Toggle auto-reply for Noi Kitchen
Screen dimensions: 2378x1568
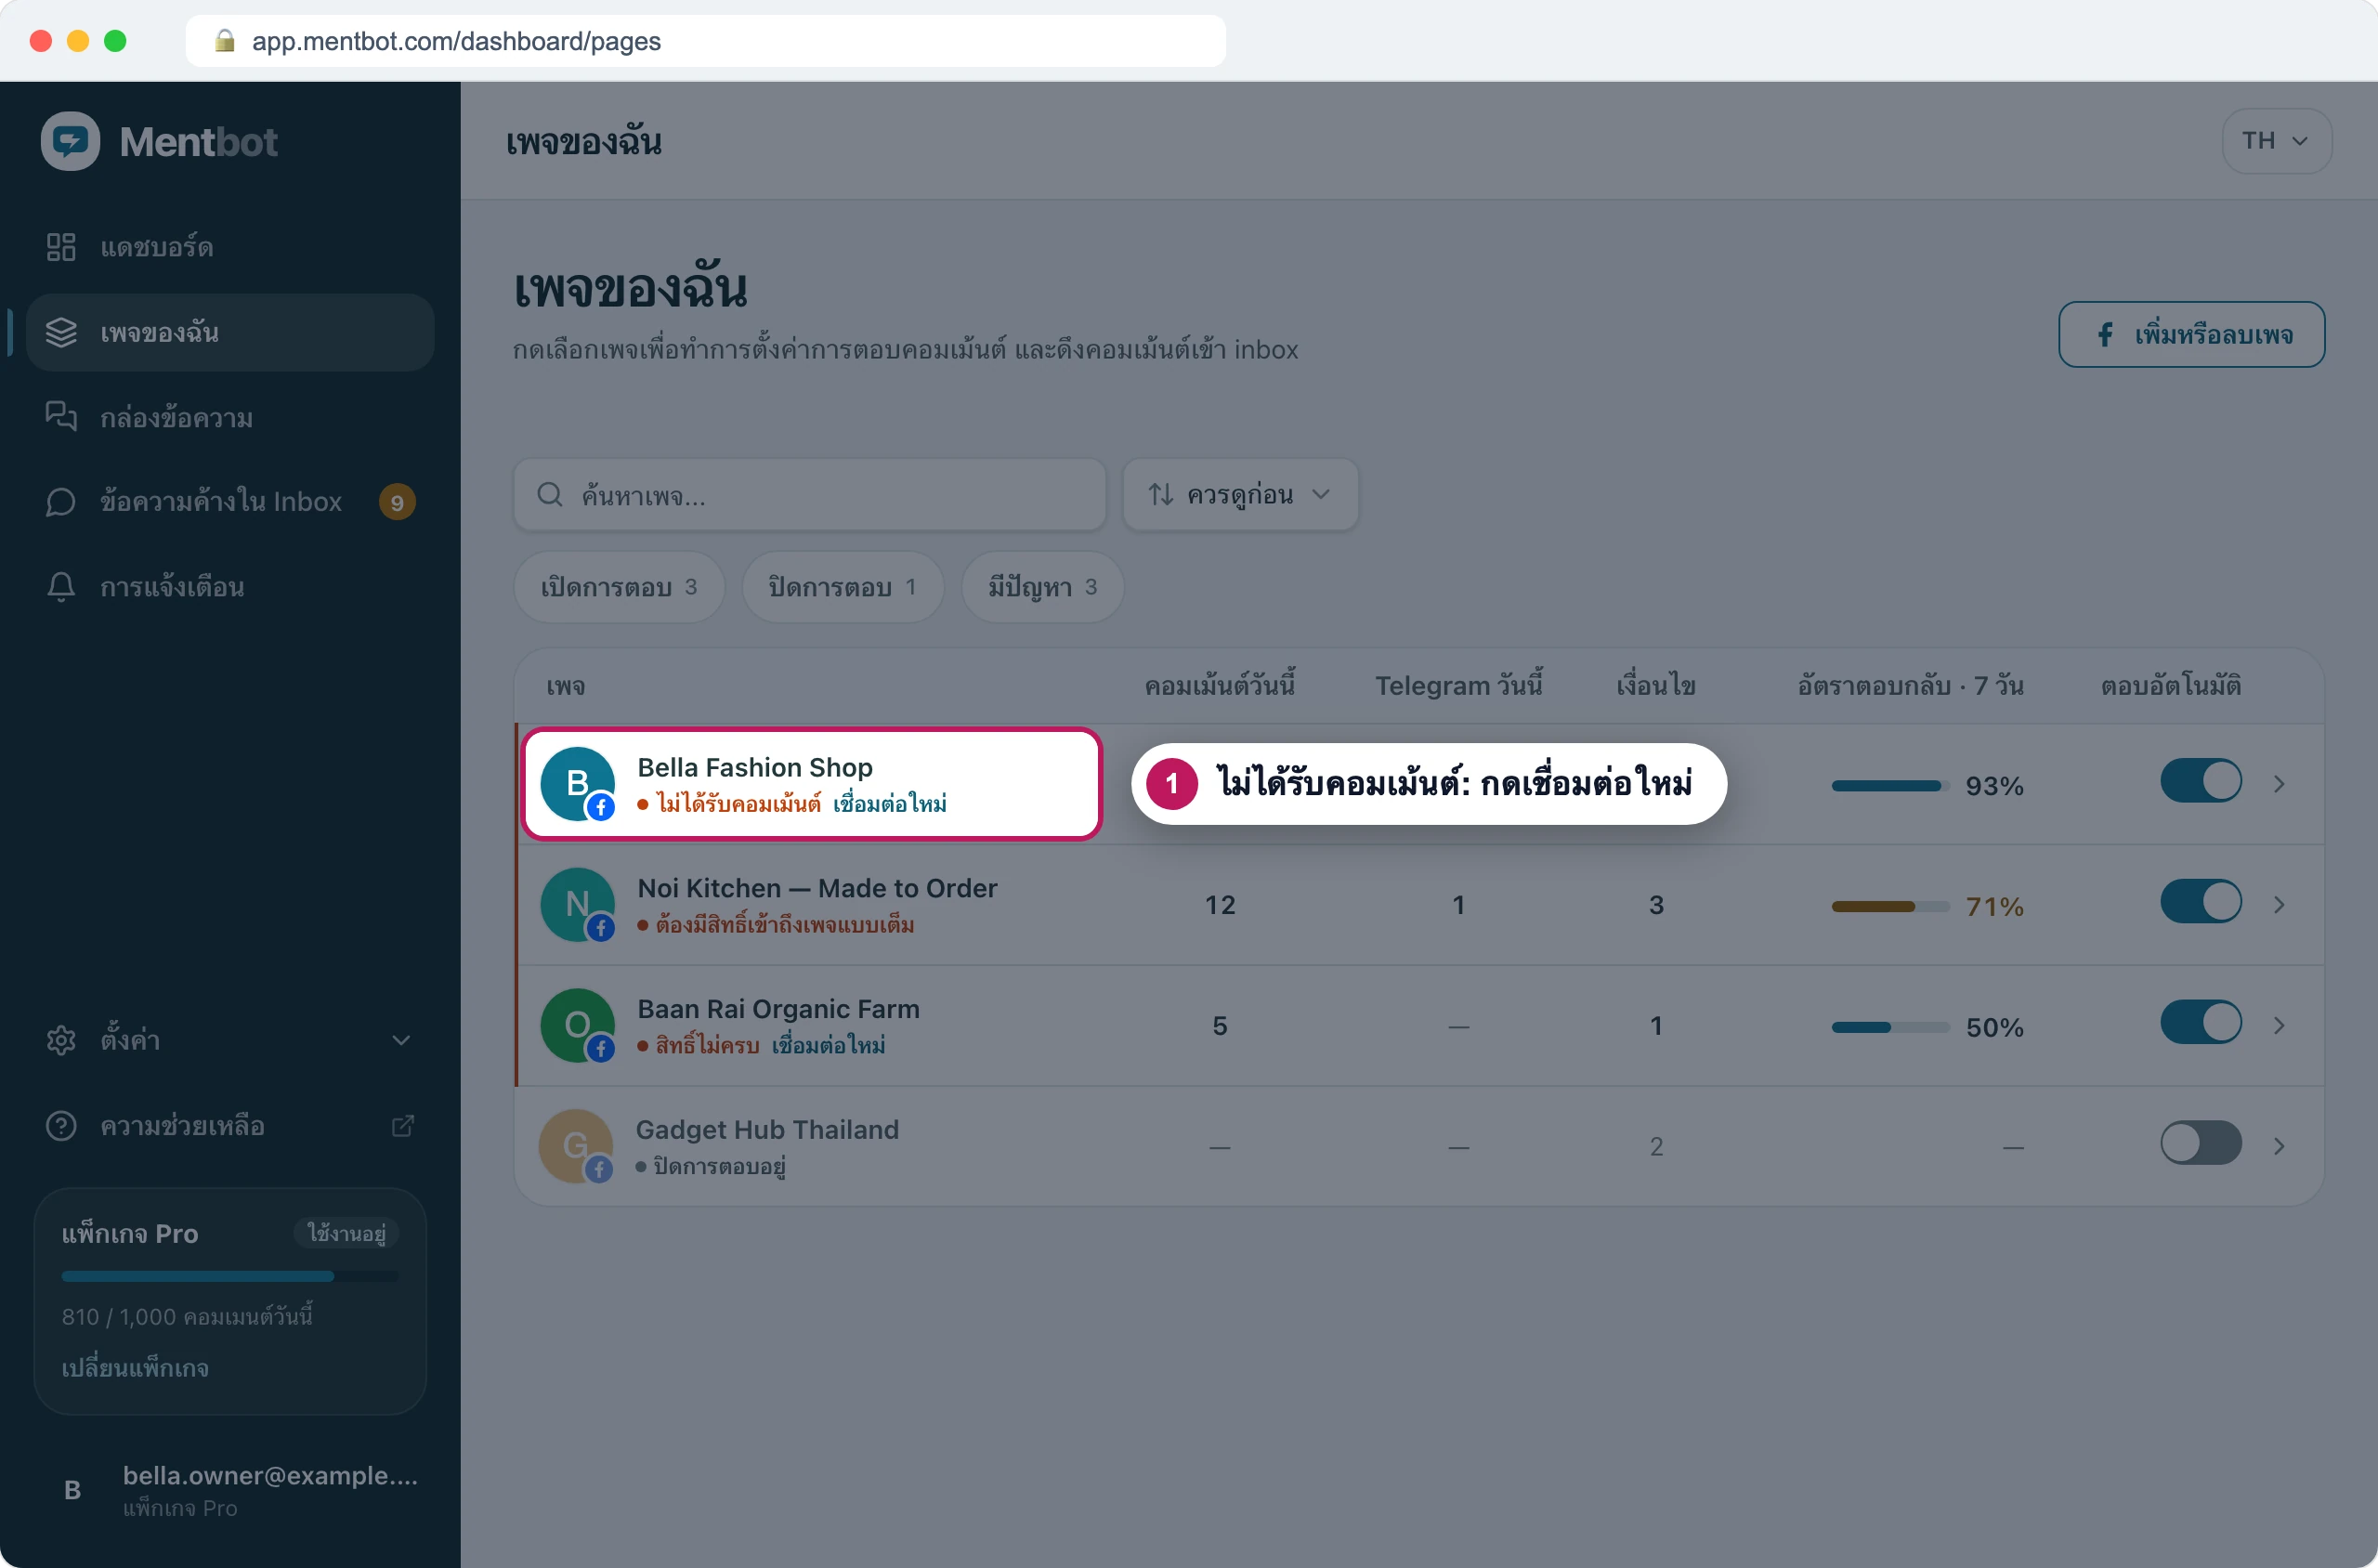[x=2200, y=902]
